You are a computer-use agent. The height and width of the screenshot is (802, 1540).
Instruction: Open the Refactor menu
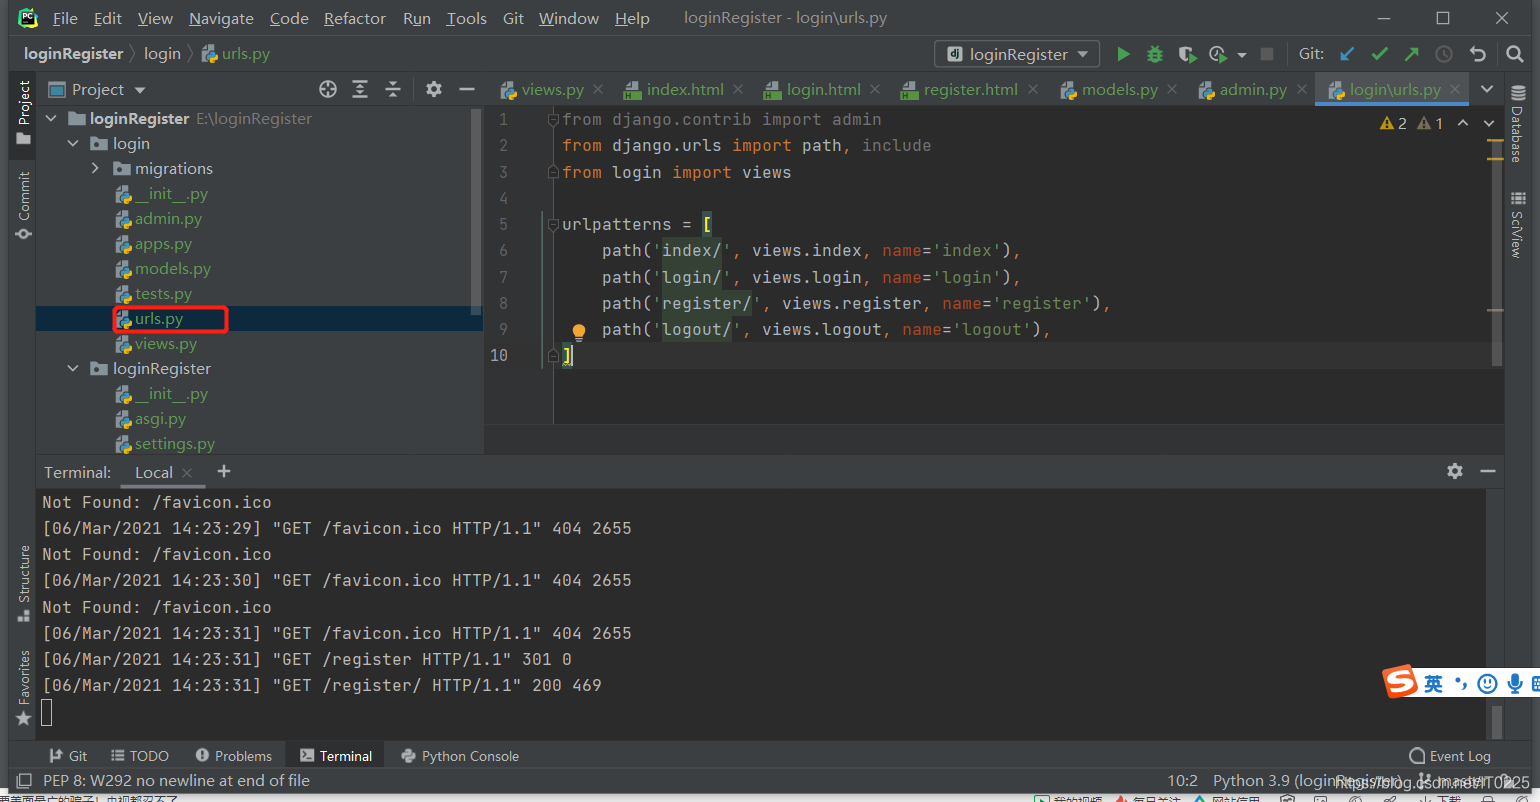[355, 18]
